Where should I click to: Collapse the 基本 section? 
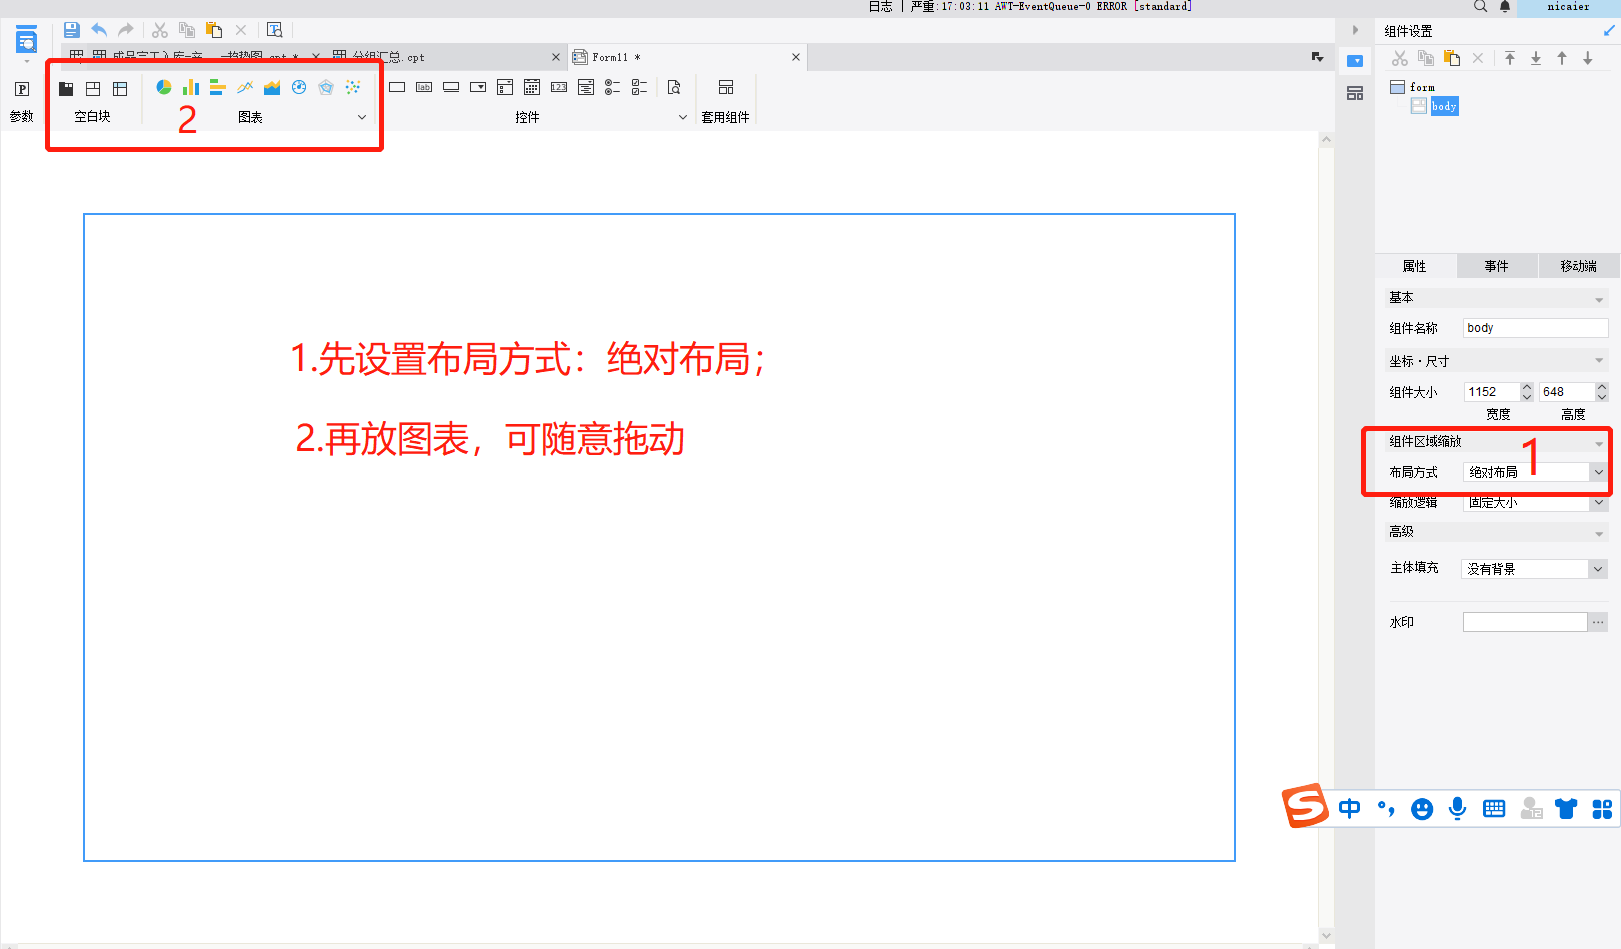pos(1599,299)
